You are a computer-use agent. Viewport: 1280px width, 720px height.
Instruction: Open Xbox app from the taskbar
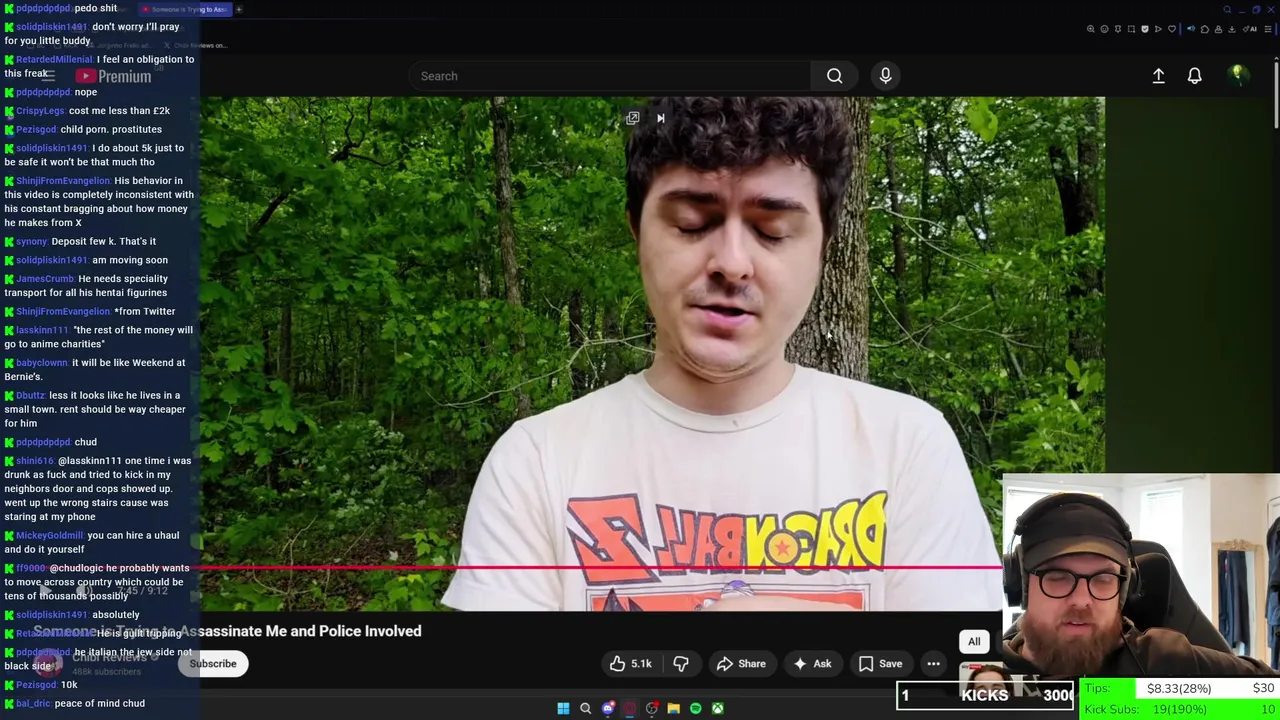(717, 708)
